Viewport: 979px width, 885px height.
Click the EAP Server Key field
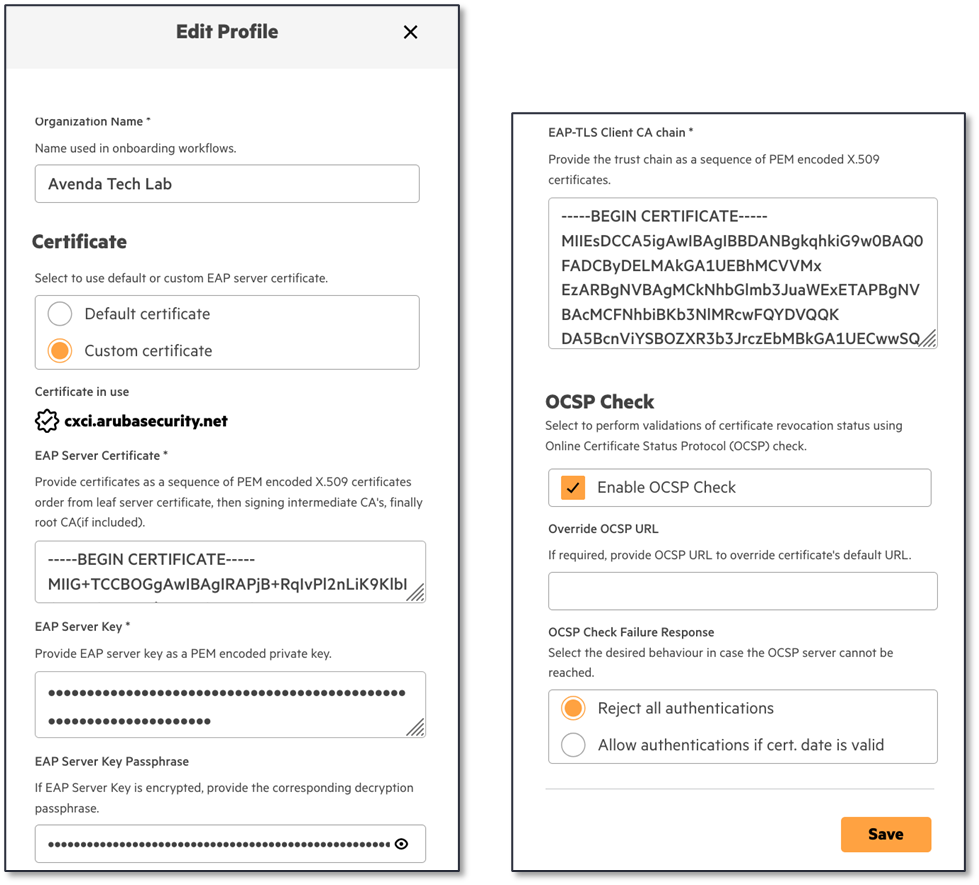pyautogui.click(x=220, y=704)
